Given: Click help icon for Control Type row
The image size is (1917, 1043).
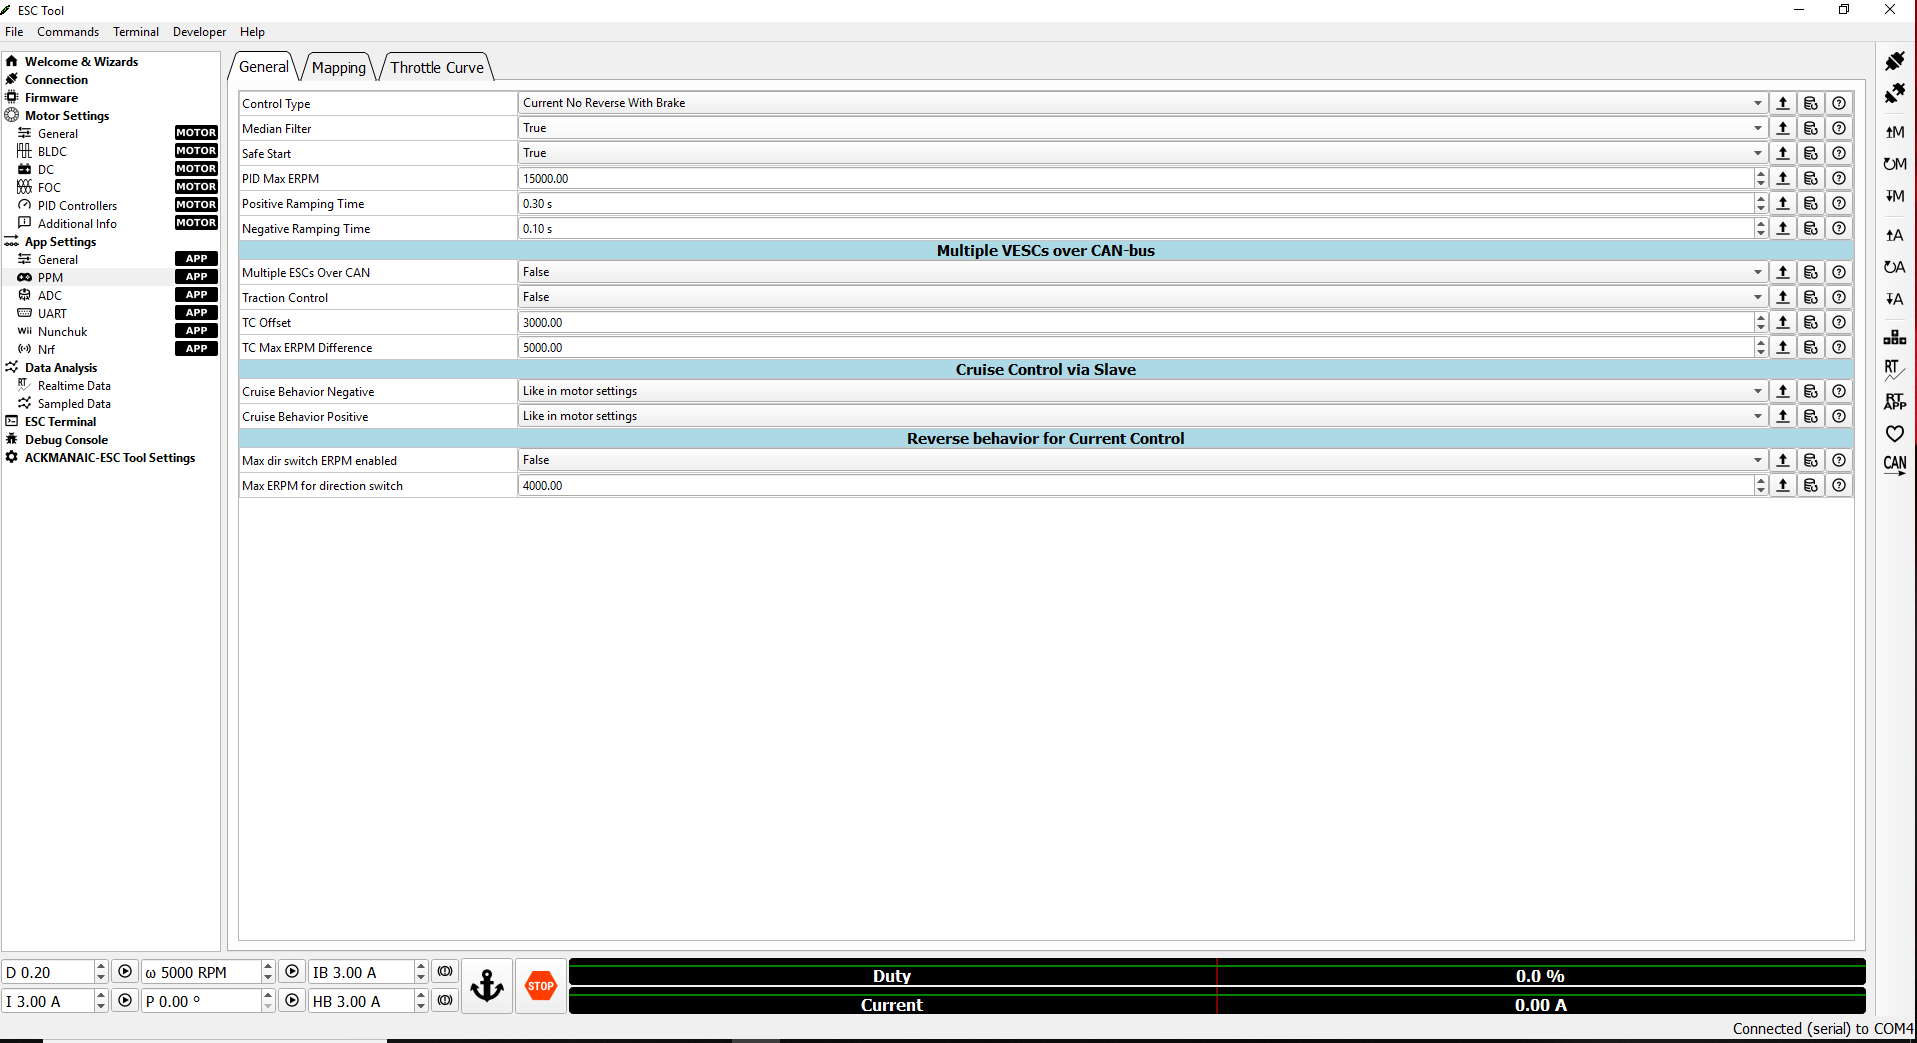Looking at the screenshot, I should 1838,103.
